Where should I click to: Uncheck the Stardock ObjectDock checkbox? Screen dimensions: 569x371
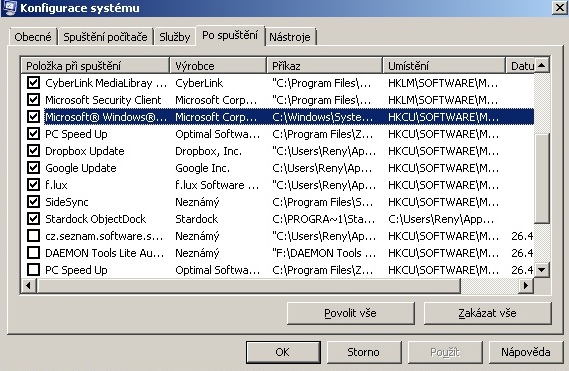[33, 219]
